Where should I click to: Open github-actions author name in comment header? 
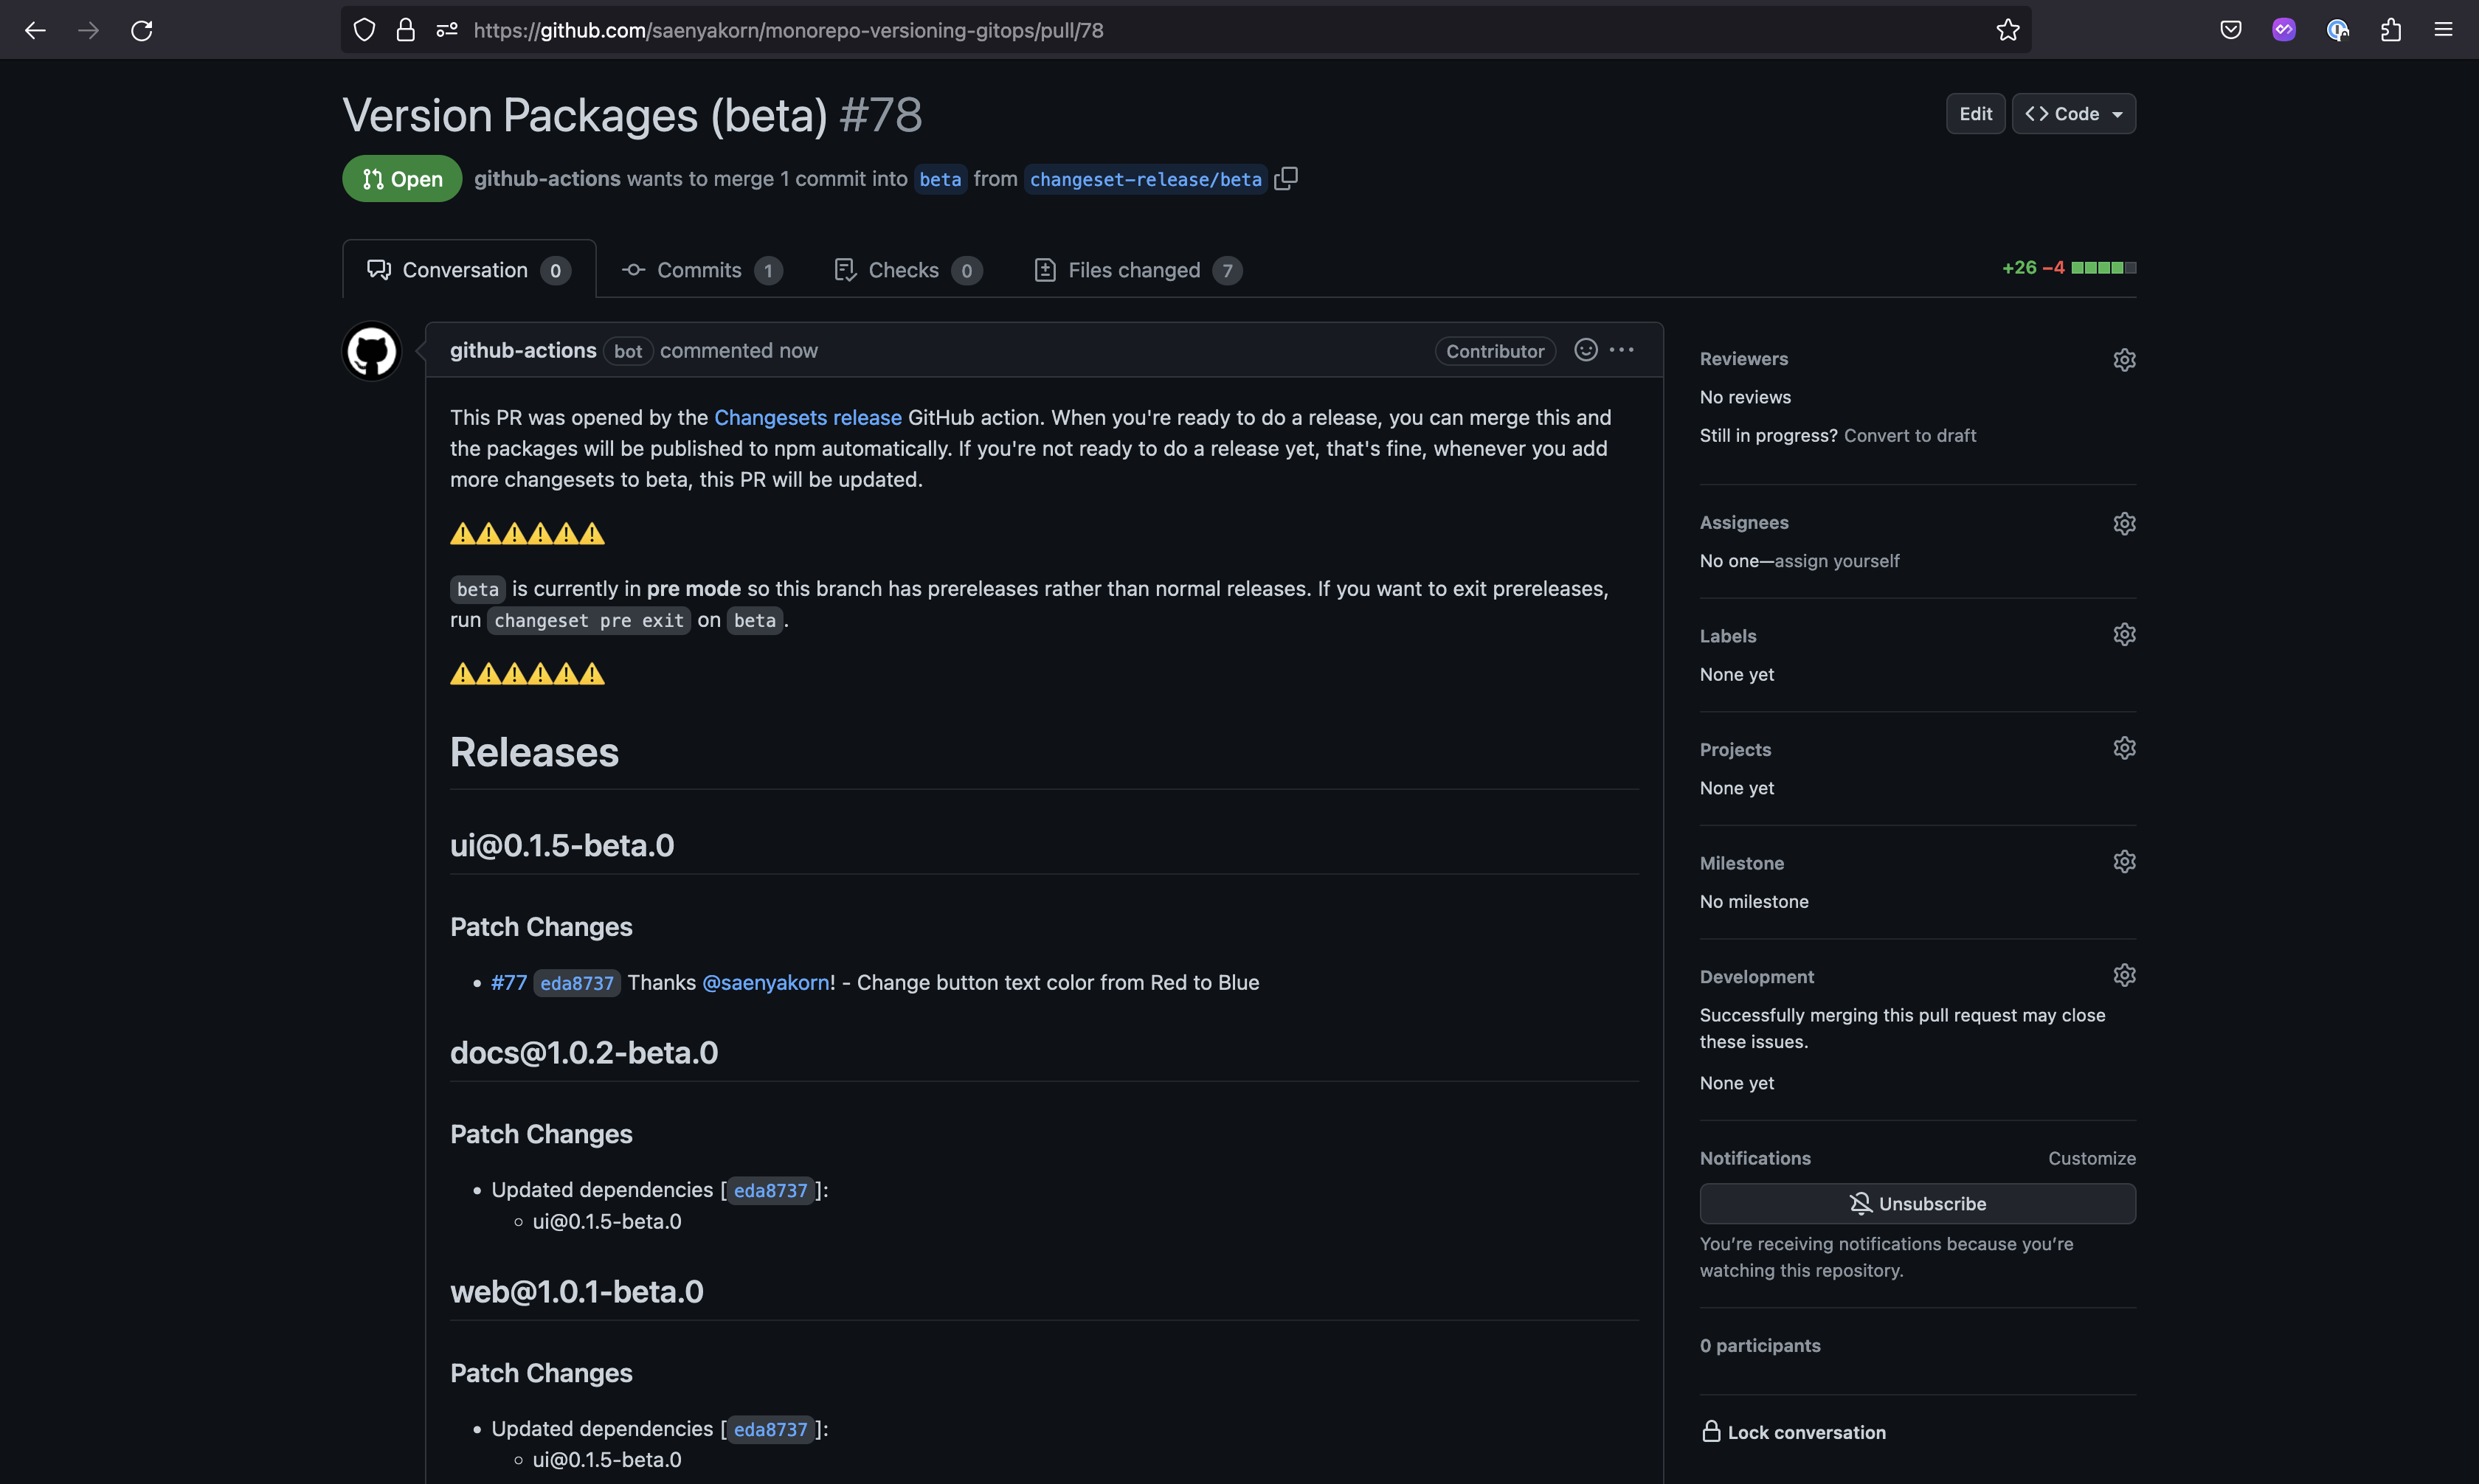pyautogui.click(x=523, y=350)
